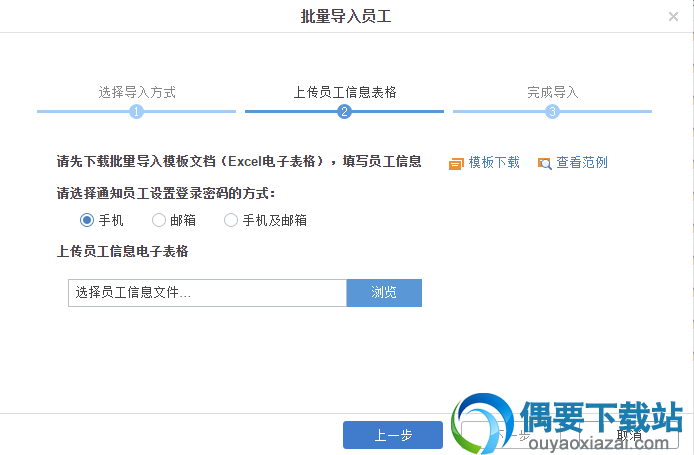
Task: Click the view example magnifier icon
Action: (544, 163)
